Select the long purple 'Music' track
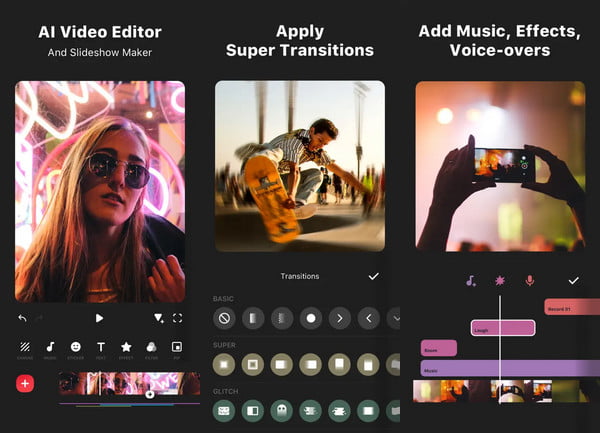The image size is (600, 433). [510, 368]
